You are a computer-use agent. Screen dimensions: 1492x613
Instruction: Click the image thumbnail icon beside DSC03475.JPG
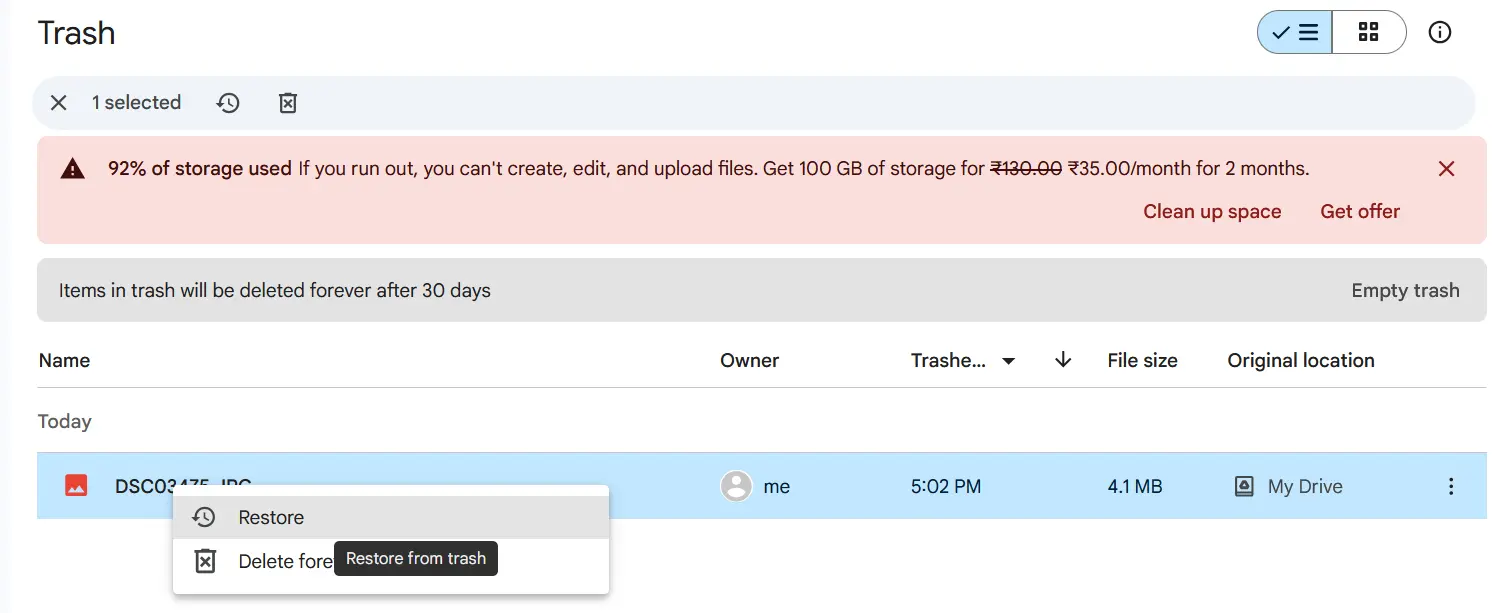(x=77, y=485)
